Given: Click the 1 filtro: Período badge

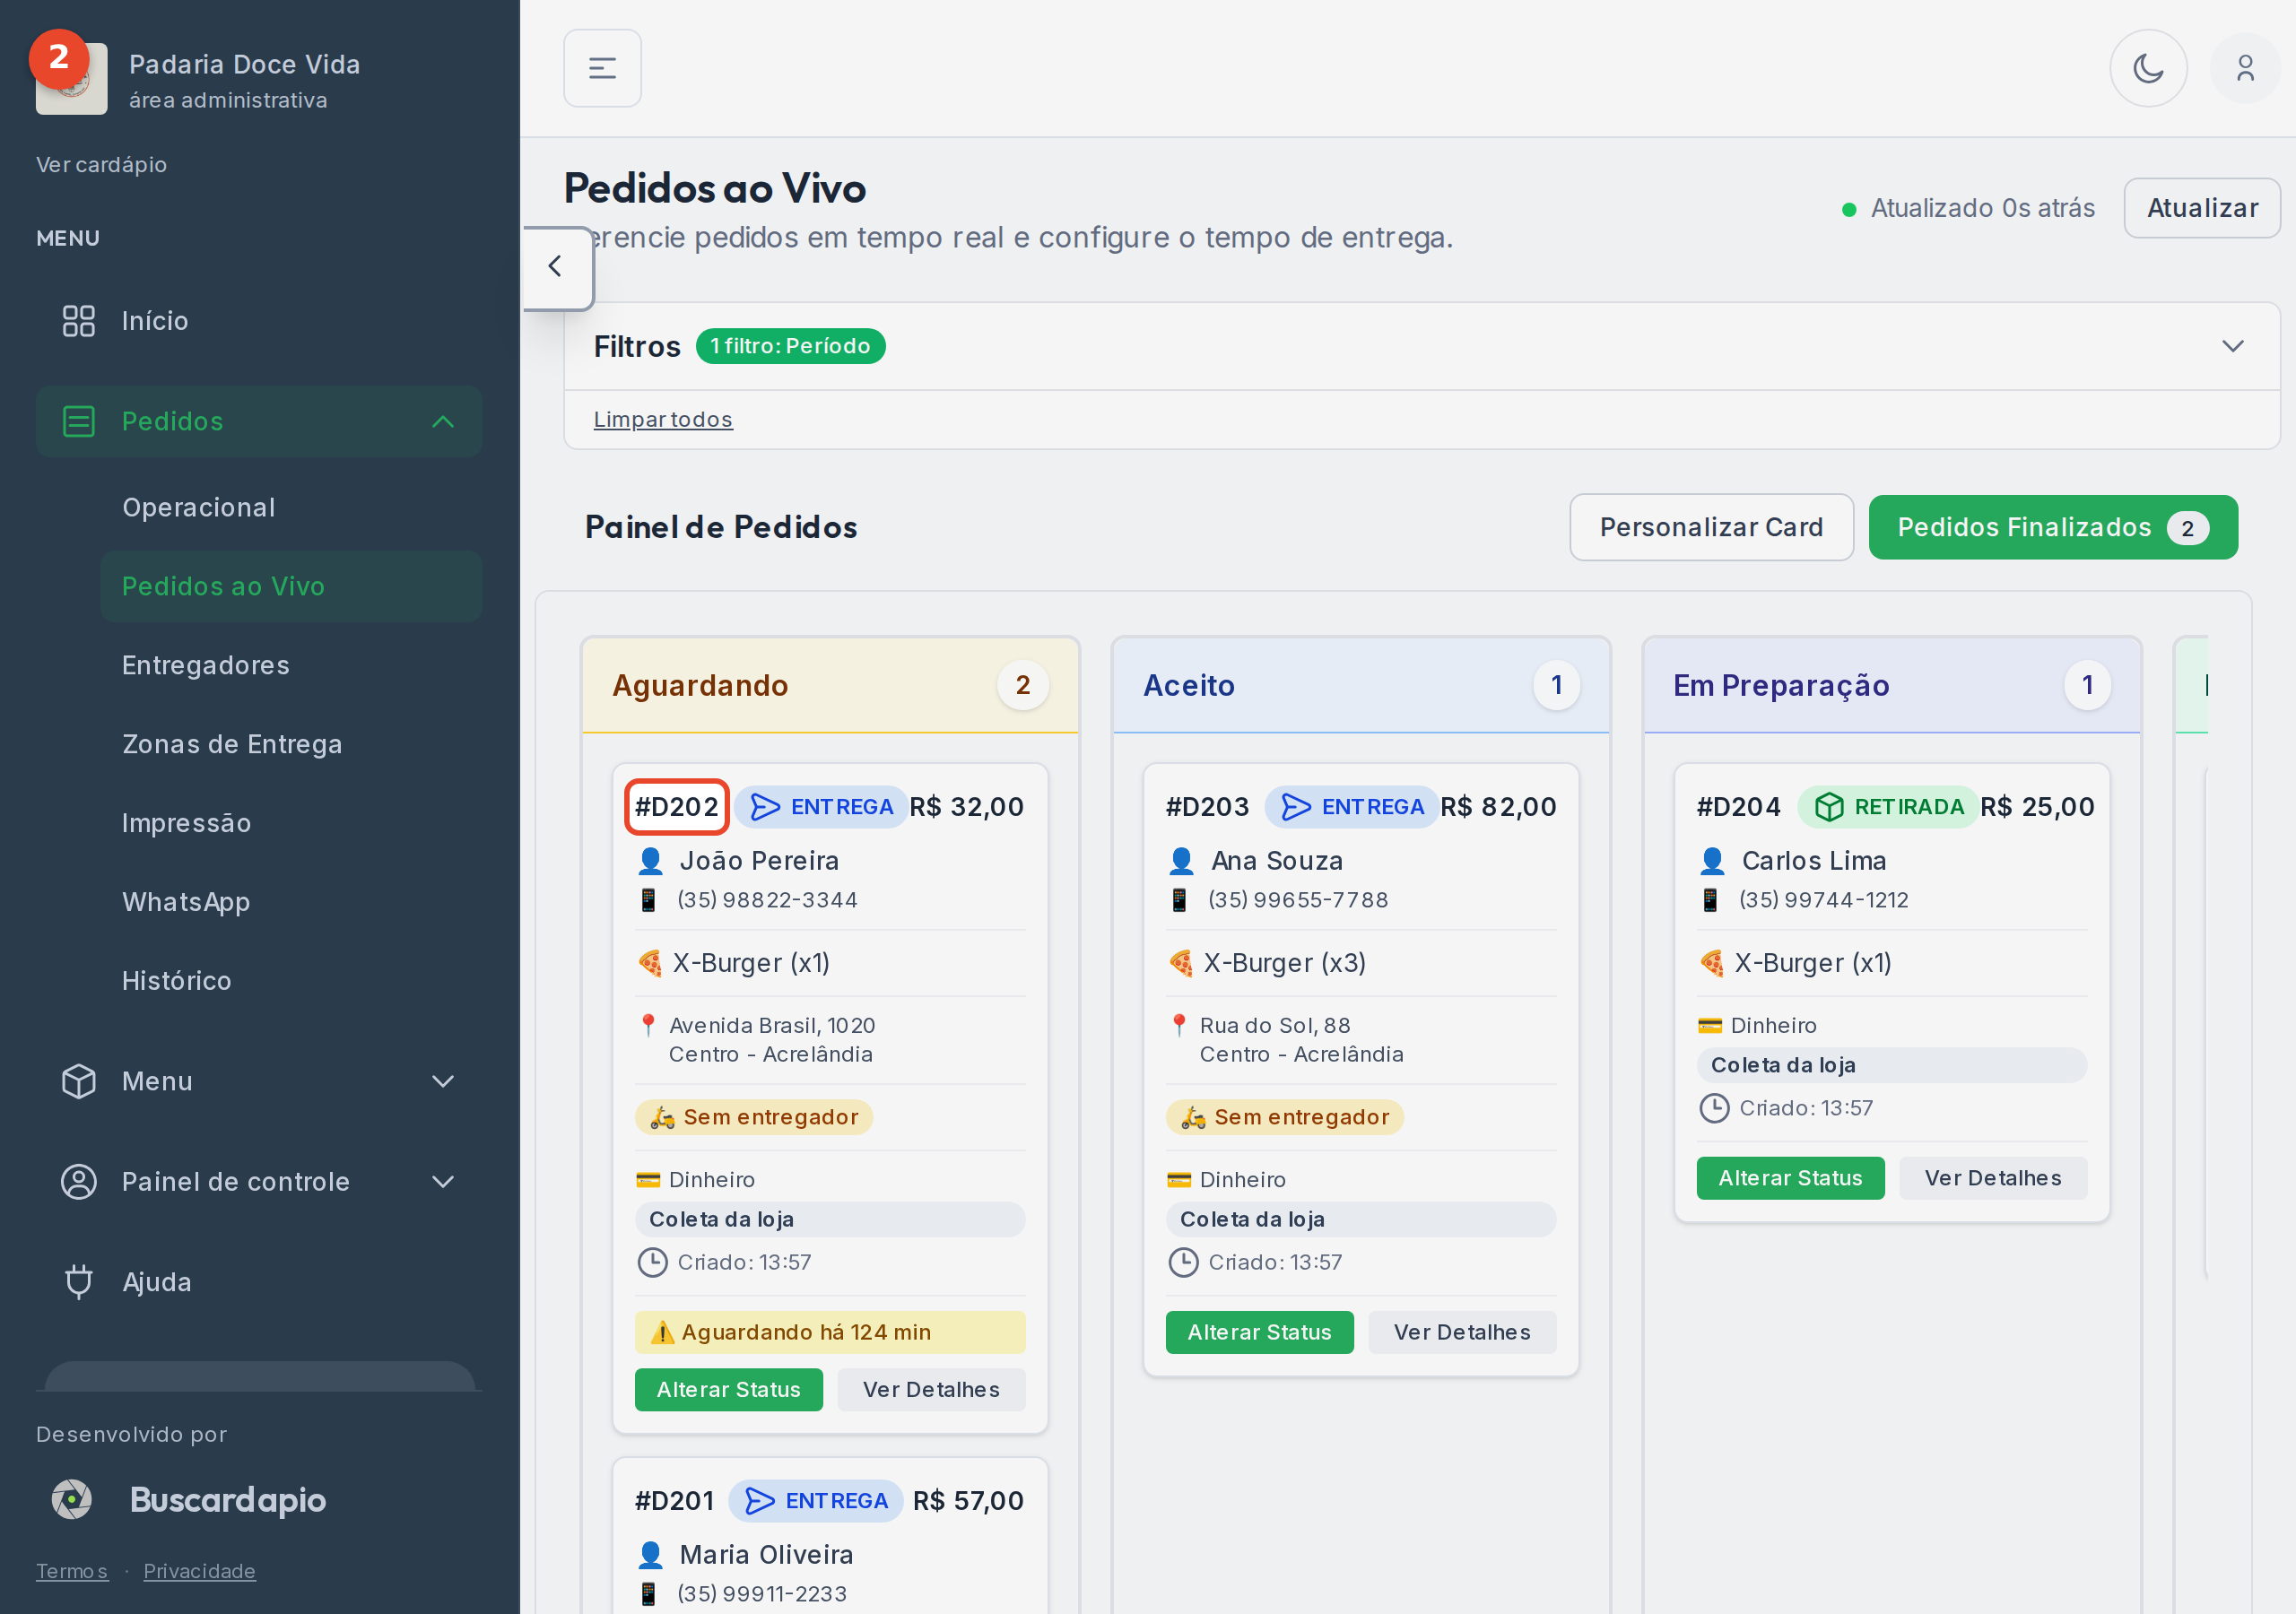Looking at the screenshot, I should click(x=790, y=346).
